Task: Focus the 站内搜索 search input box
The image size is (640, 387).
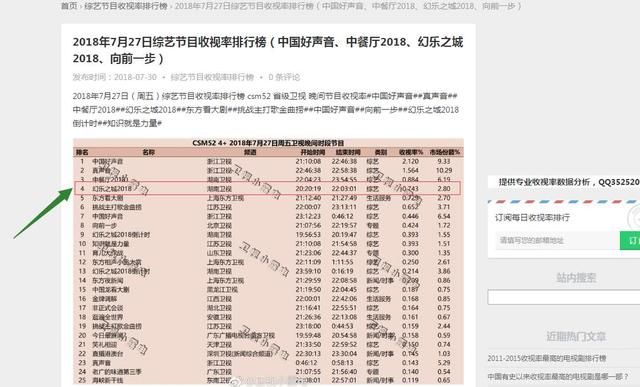Action: click(x=564, y=297)
